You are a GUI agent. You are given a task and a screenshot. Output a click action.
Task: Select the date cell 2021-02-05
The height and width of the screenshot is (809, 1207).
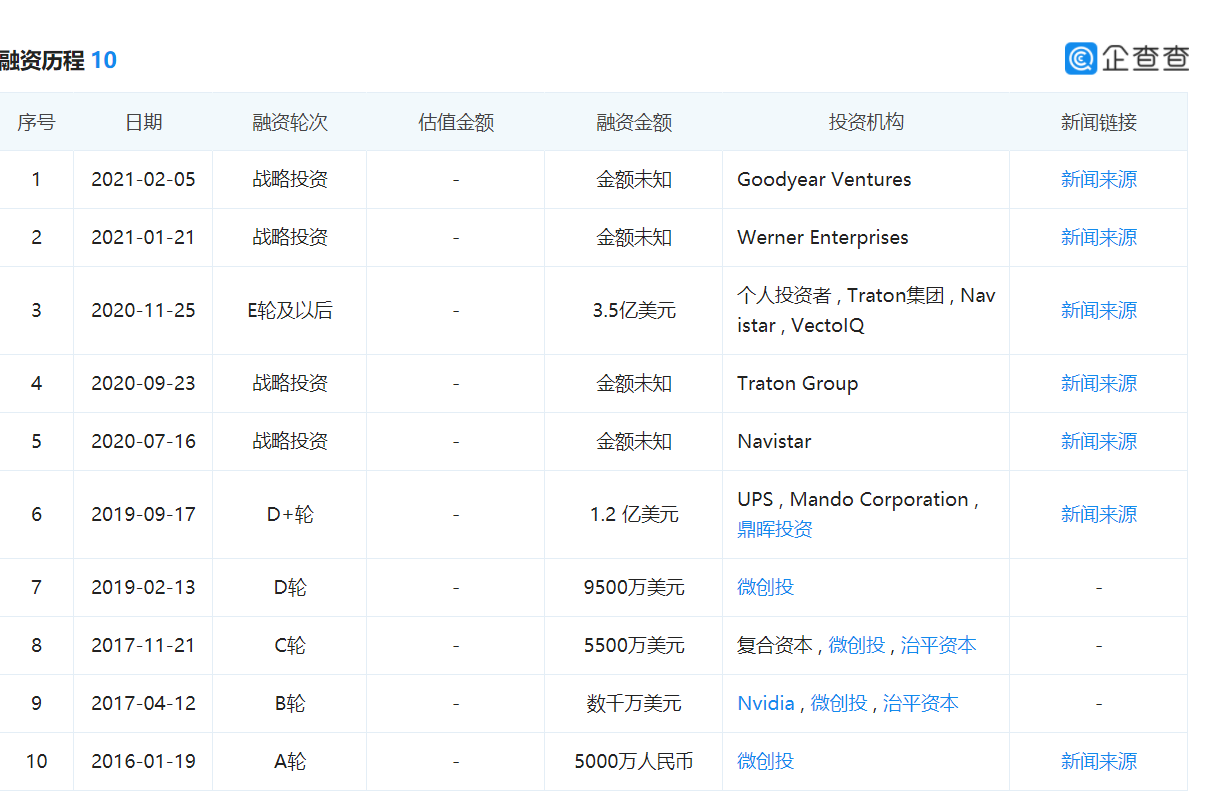[x=143, y=180]
